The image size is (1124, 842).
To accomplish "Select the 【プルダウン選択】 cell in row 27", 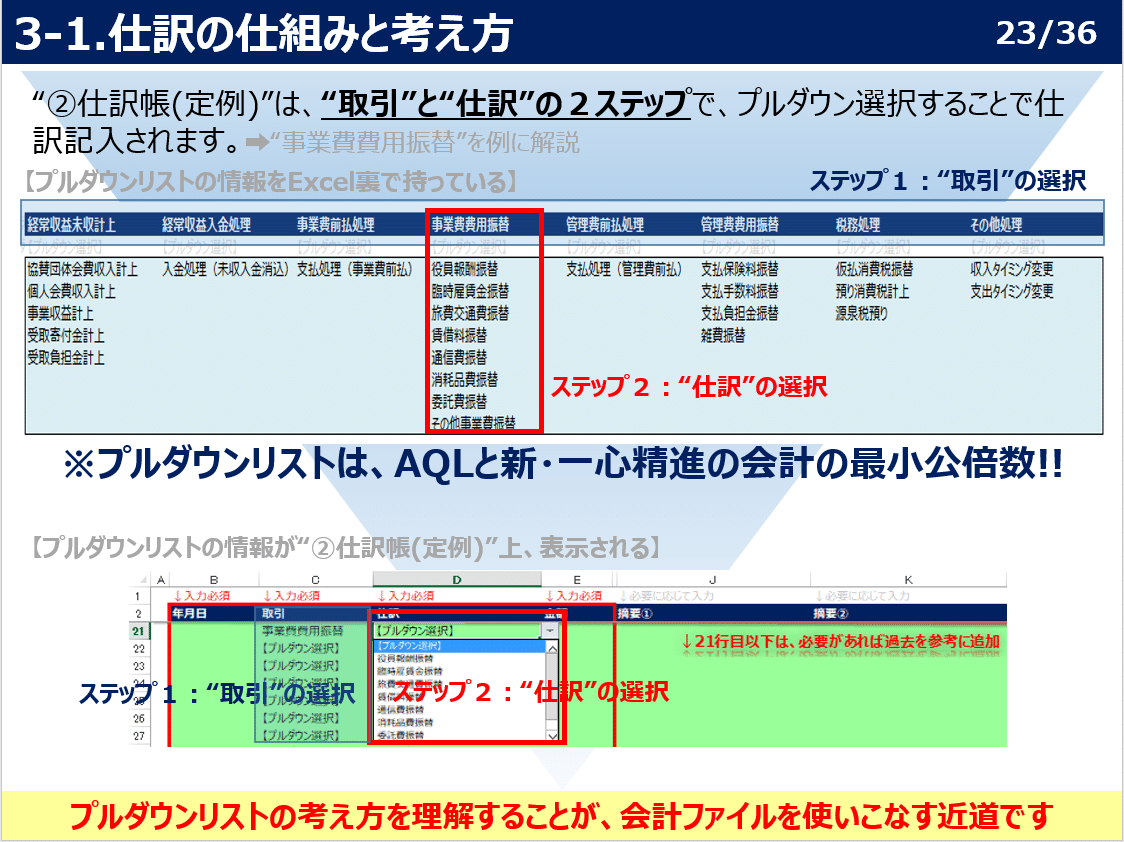I will pyautogui.click(x=314, y=735).
